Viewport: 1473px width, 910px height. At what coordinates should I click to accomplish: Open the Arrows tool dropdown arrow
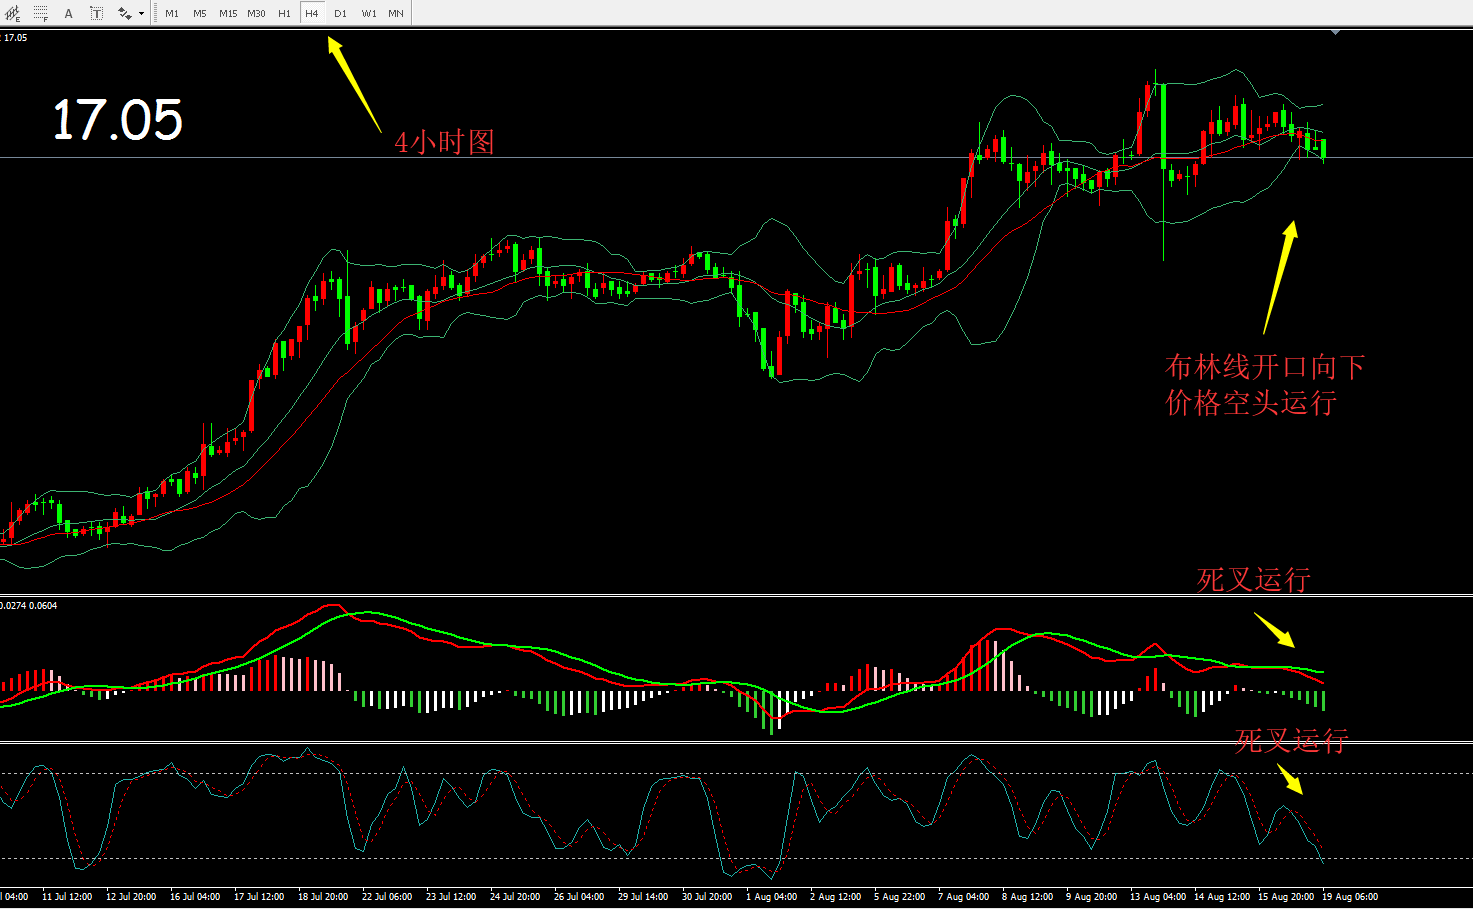(x=141, y=14)
